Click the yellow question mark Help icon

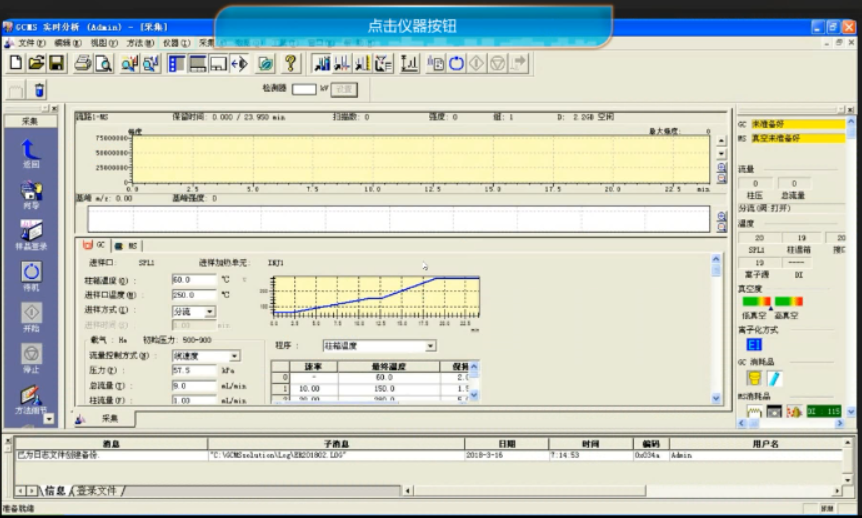(291, 64)
